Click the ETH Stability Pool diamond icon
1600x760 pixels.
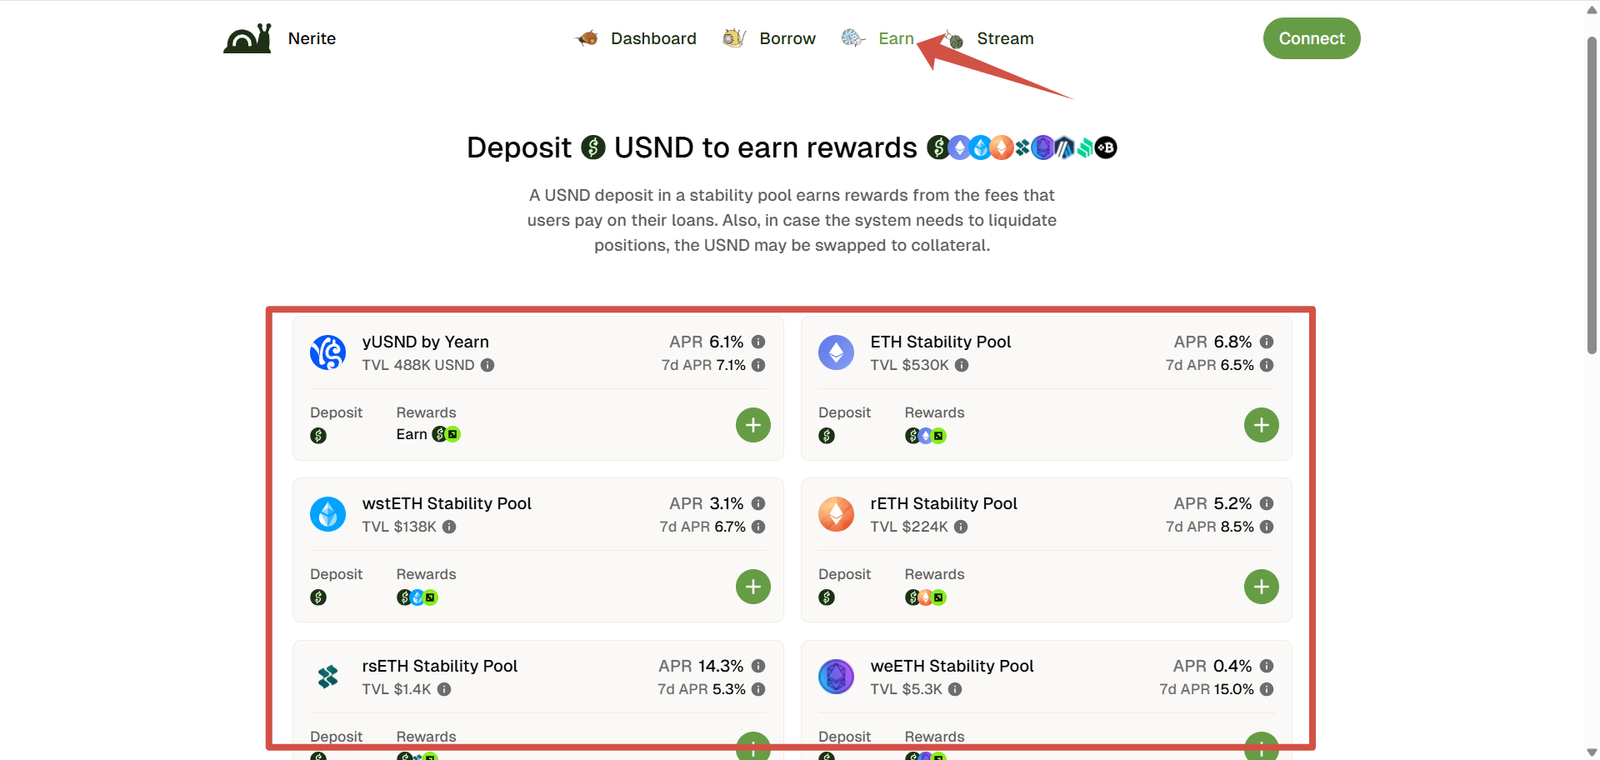point(836,353)
